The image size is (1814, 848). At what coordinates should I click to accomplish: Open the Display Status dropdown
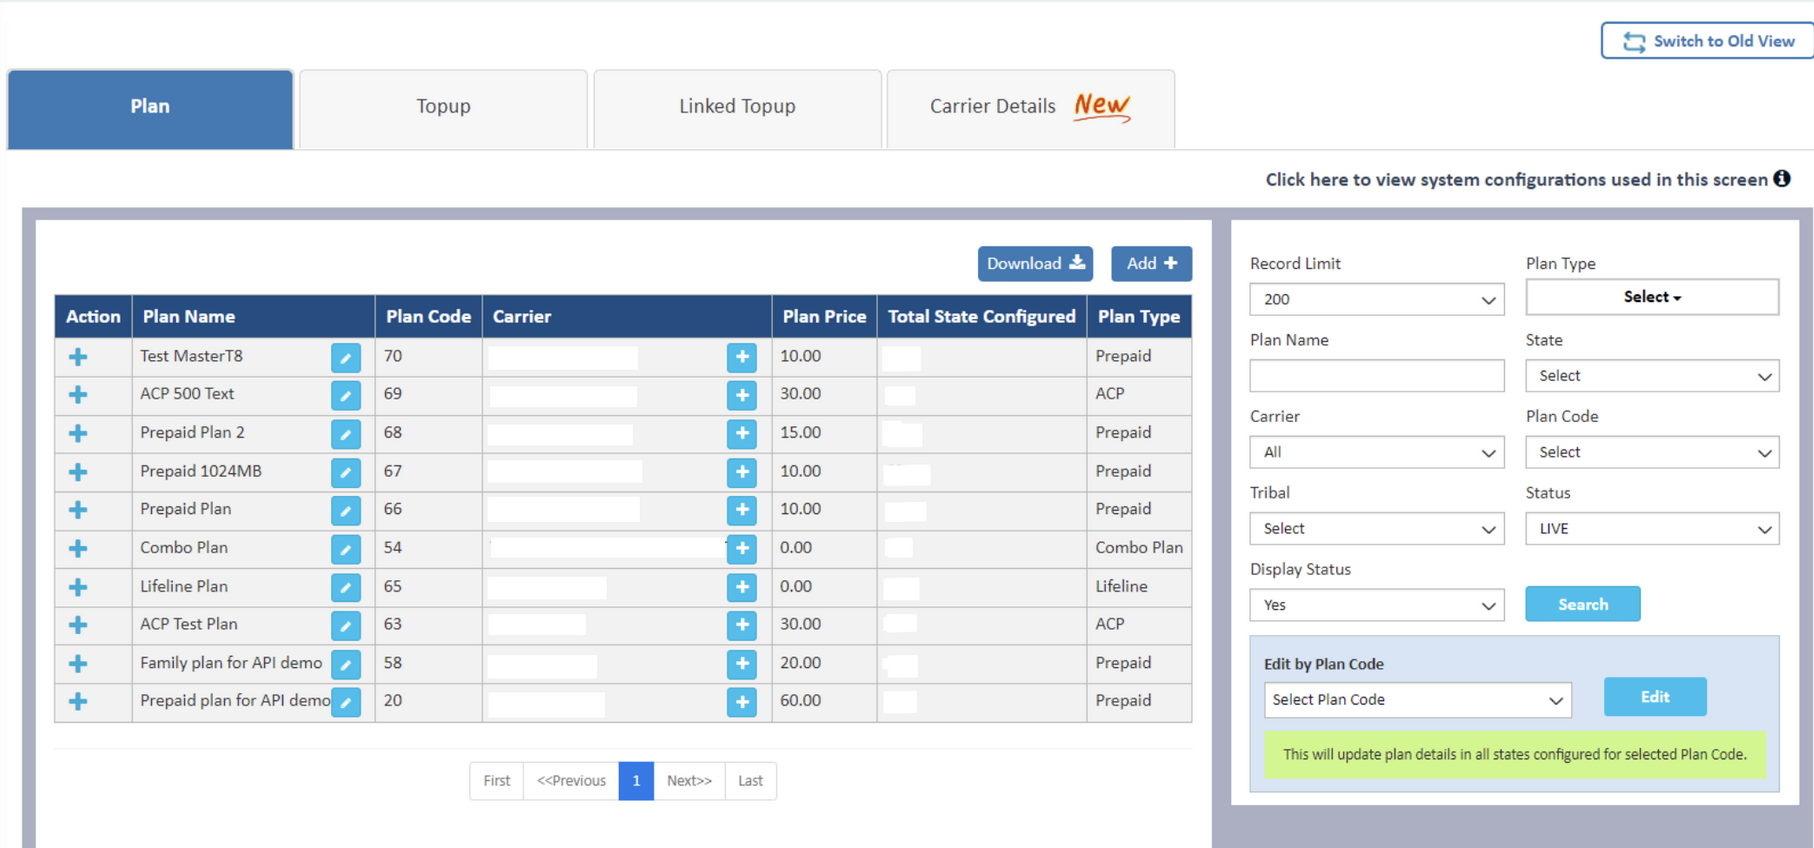[1377, 605]
